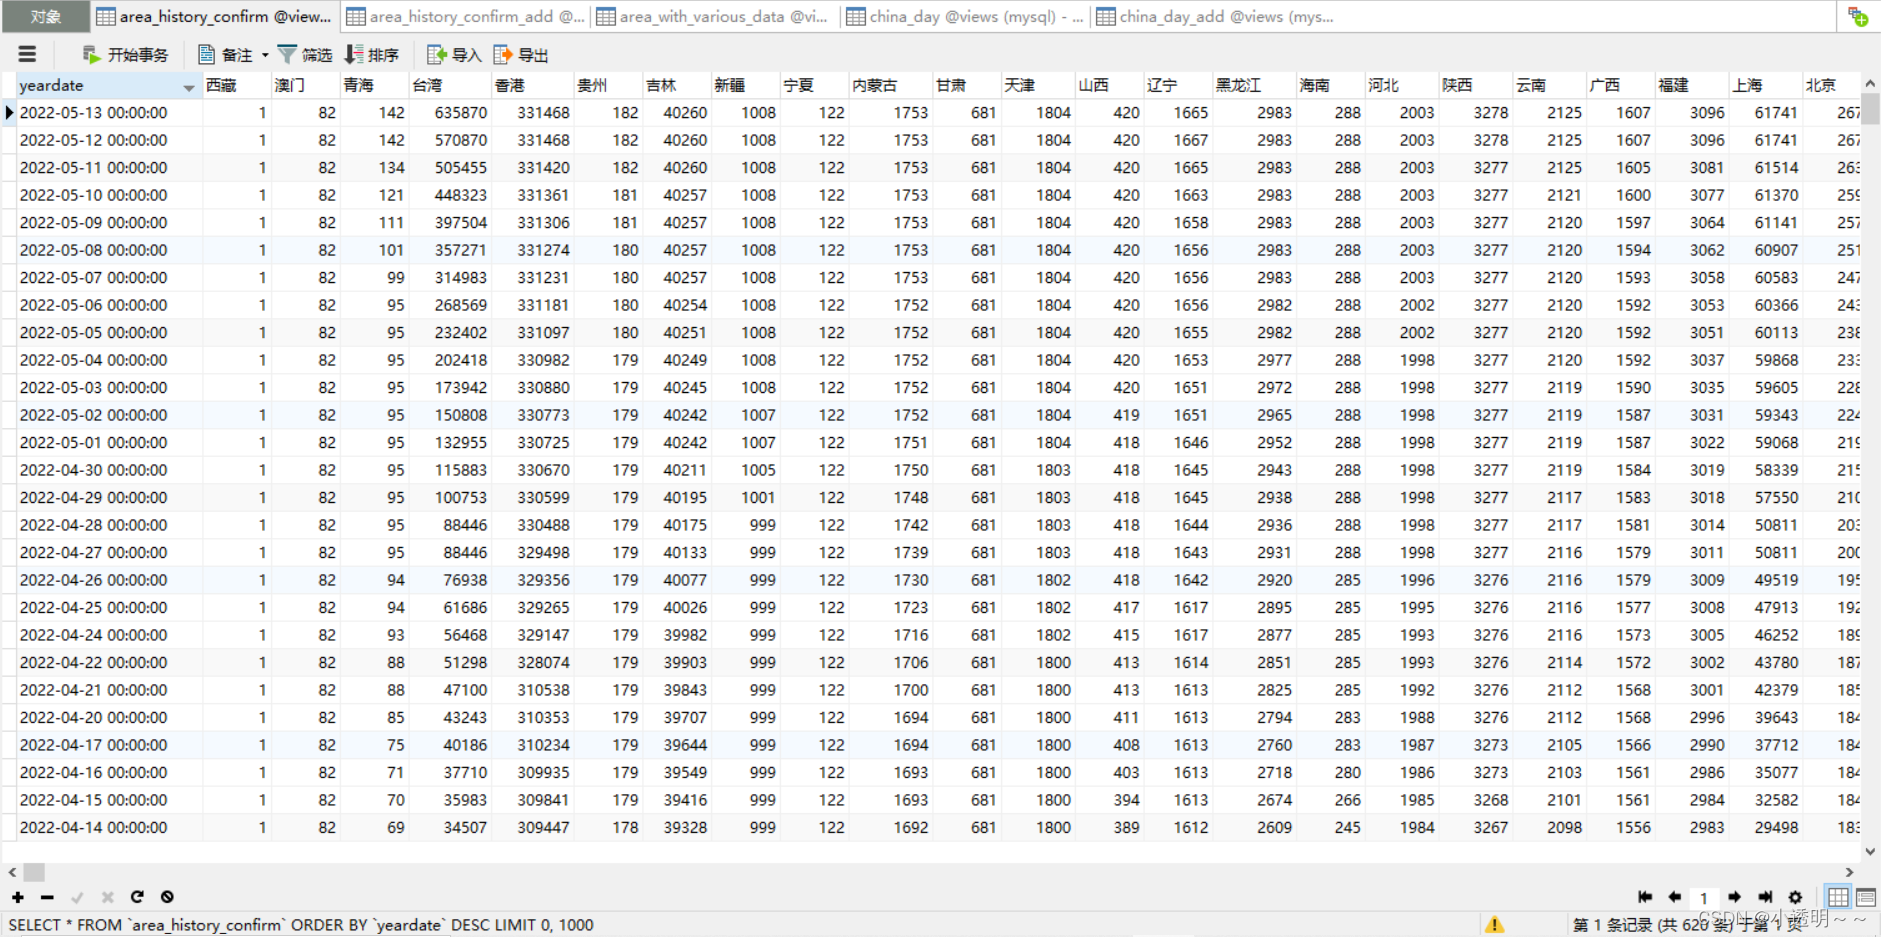Image resolution: width=1881 pixels, height=937 pixels.
Task: Switch to area_with_various_data tab
Action: click(715, 16)
